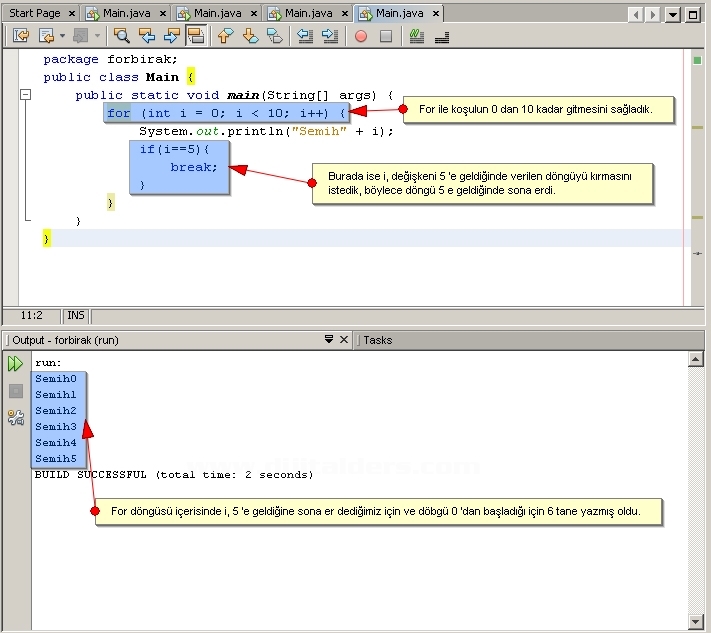Click the 'break;' statement
The height and width of the screenshot is (633, 711).
pos(194,167)
